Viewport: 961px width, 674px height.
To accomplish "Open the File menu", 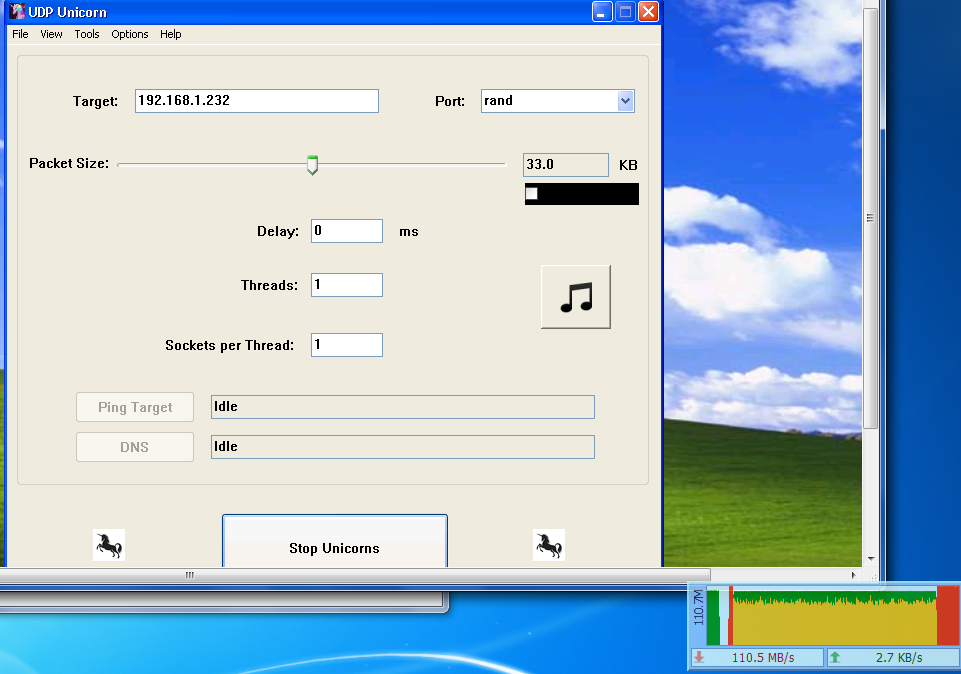I will click(20, 34).
